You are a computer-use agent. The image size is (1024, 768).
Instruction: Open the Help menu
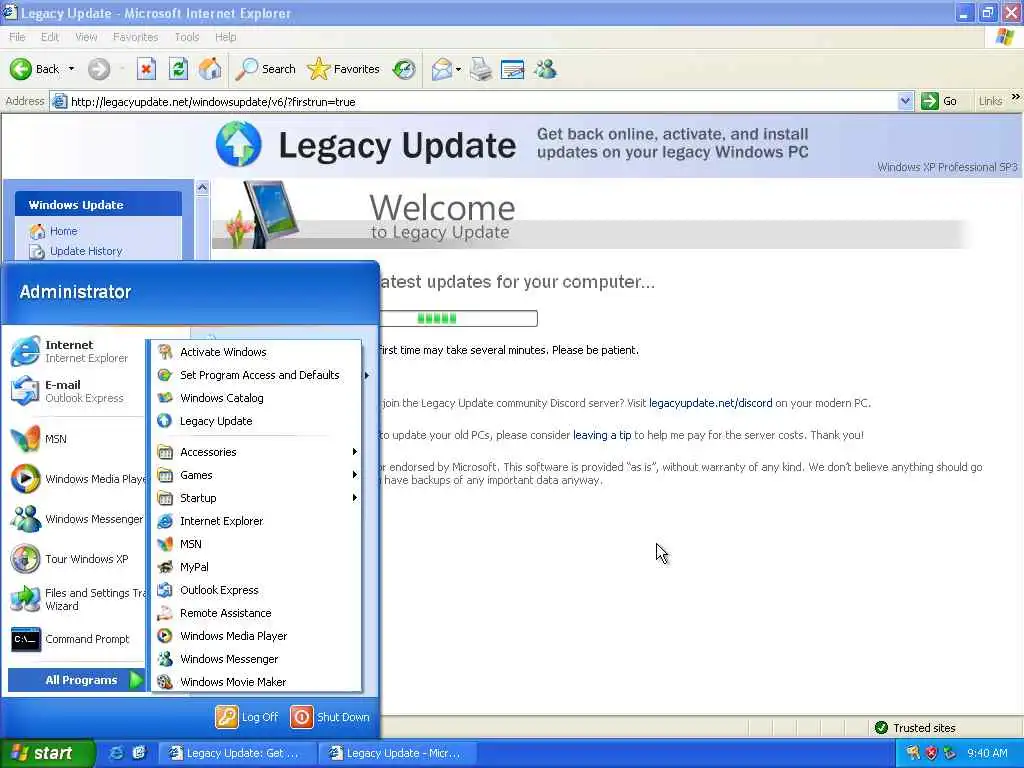(225, 37)
